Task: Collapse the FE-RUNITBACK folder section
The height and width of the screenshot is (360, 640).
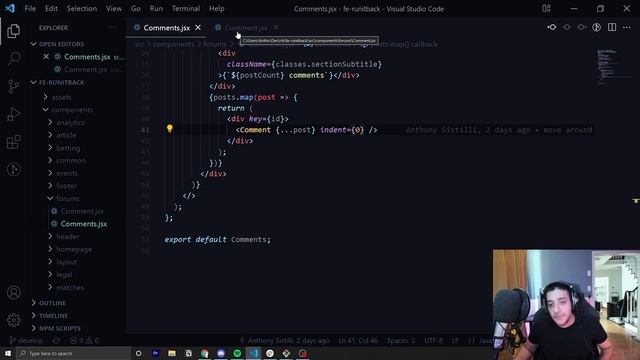Action: 62,82
